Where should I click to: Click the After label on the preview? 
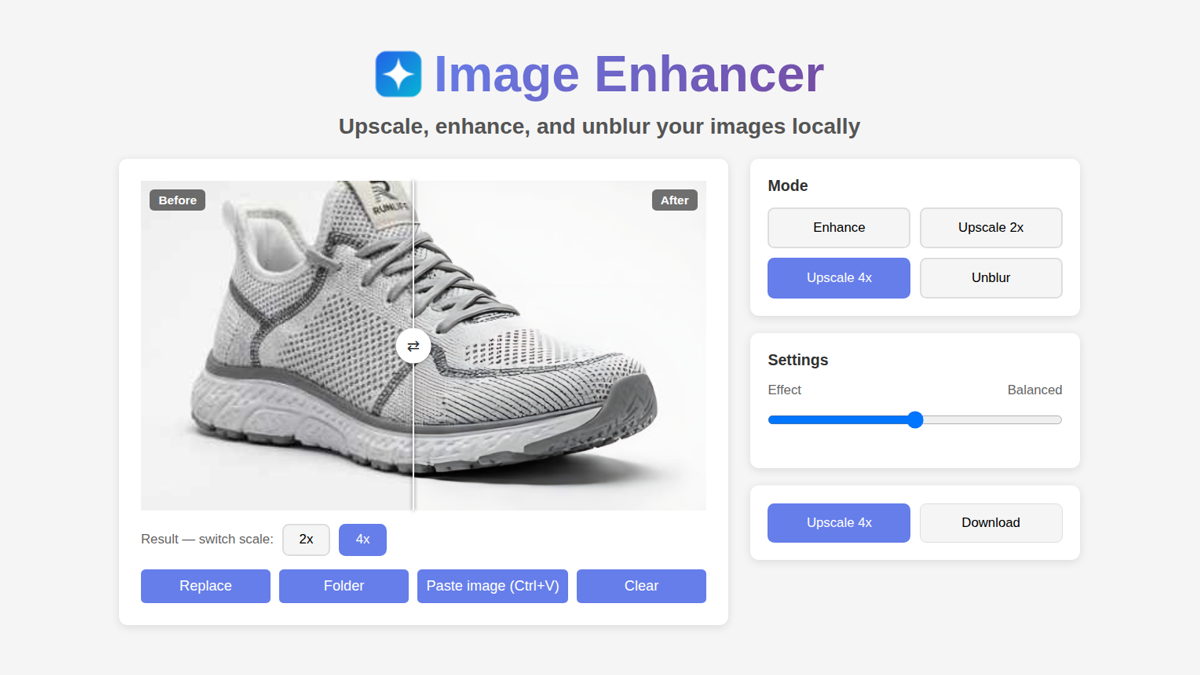[x=675, y=200]
